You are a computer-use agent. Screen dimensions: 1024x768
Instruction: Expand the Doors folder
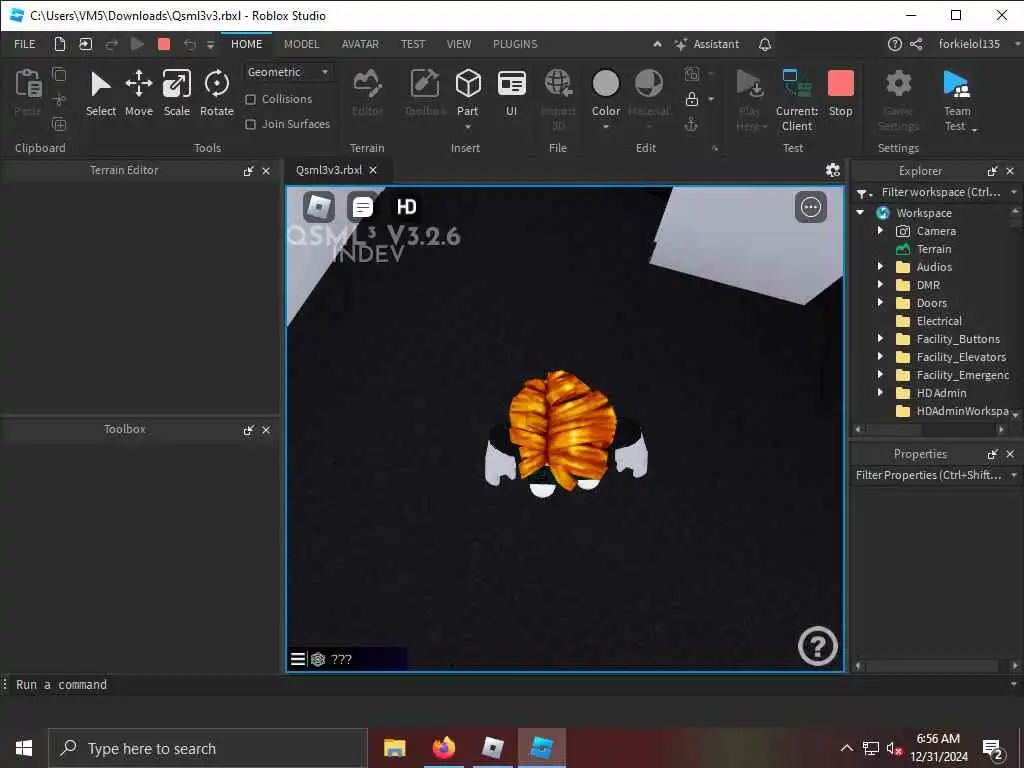pyautogui.click(x=880, y=302)
